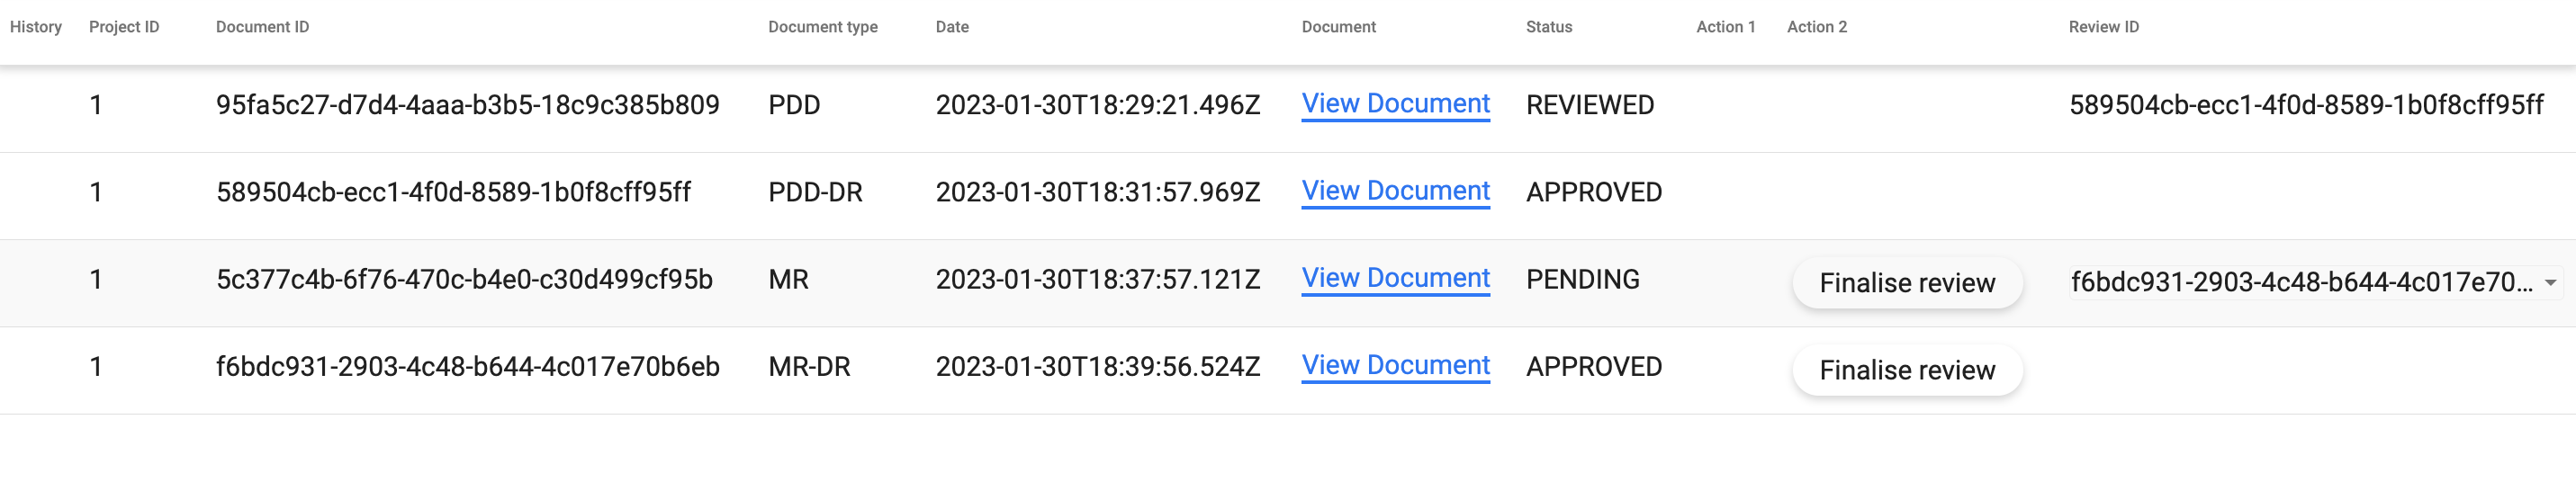Expand the Review ID dropdown in MR row
The height and width of the screenshot is (482, 2576).
(2550, 283)
